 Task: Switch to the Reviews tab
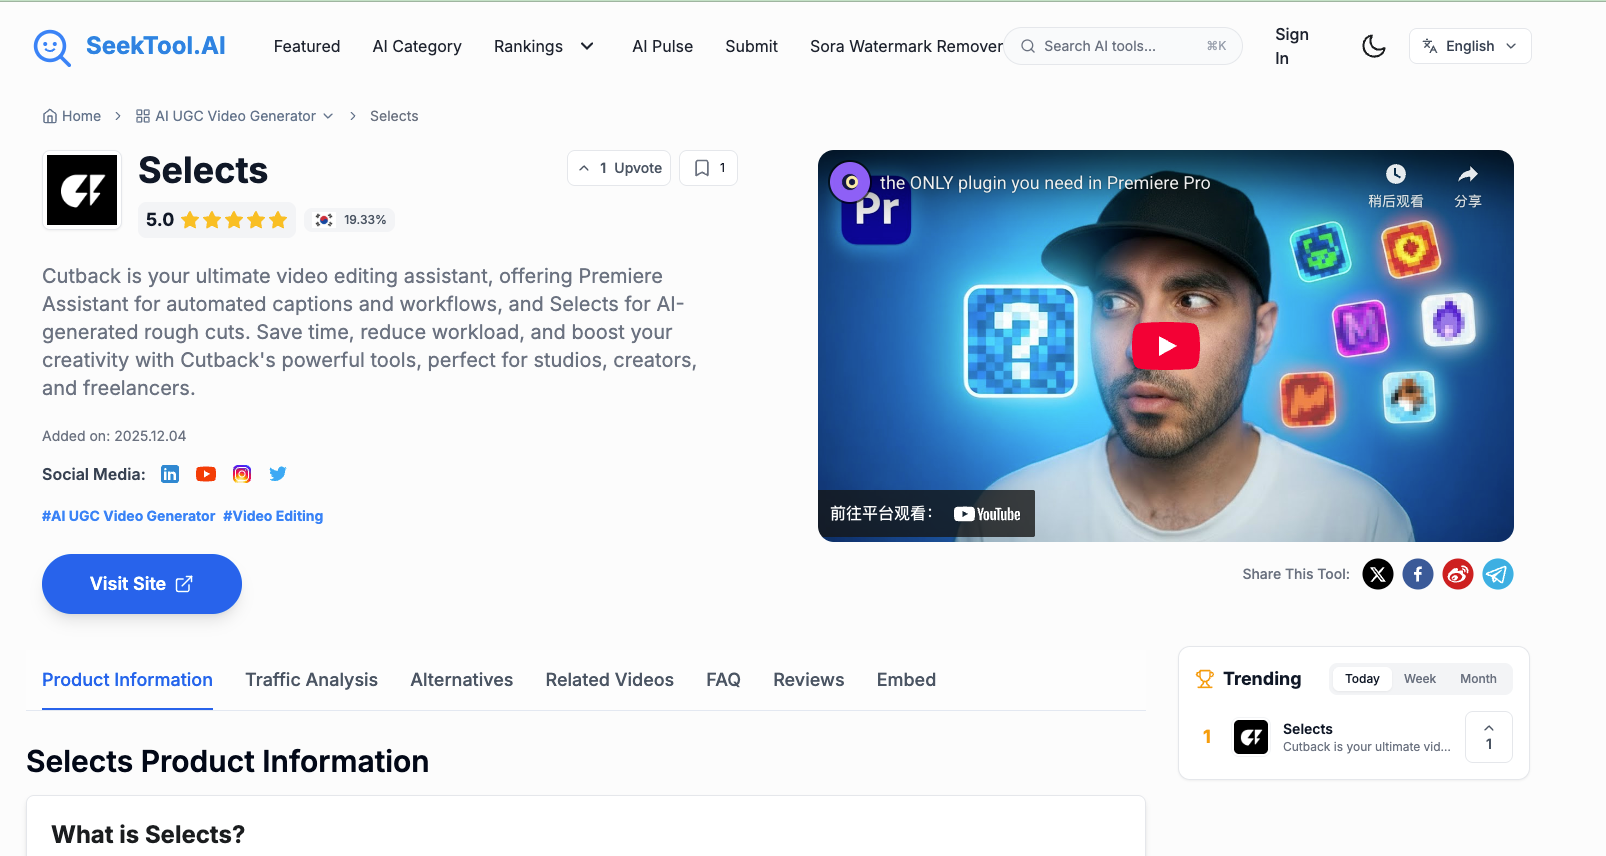809,680
